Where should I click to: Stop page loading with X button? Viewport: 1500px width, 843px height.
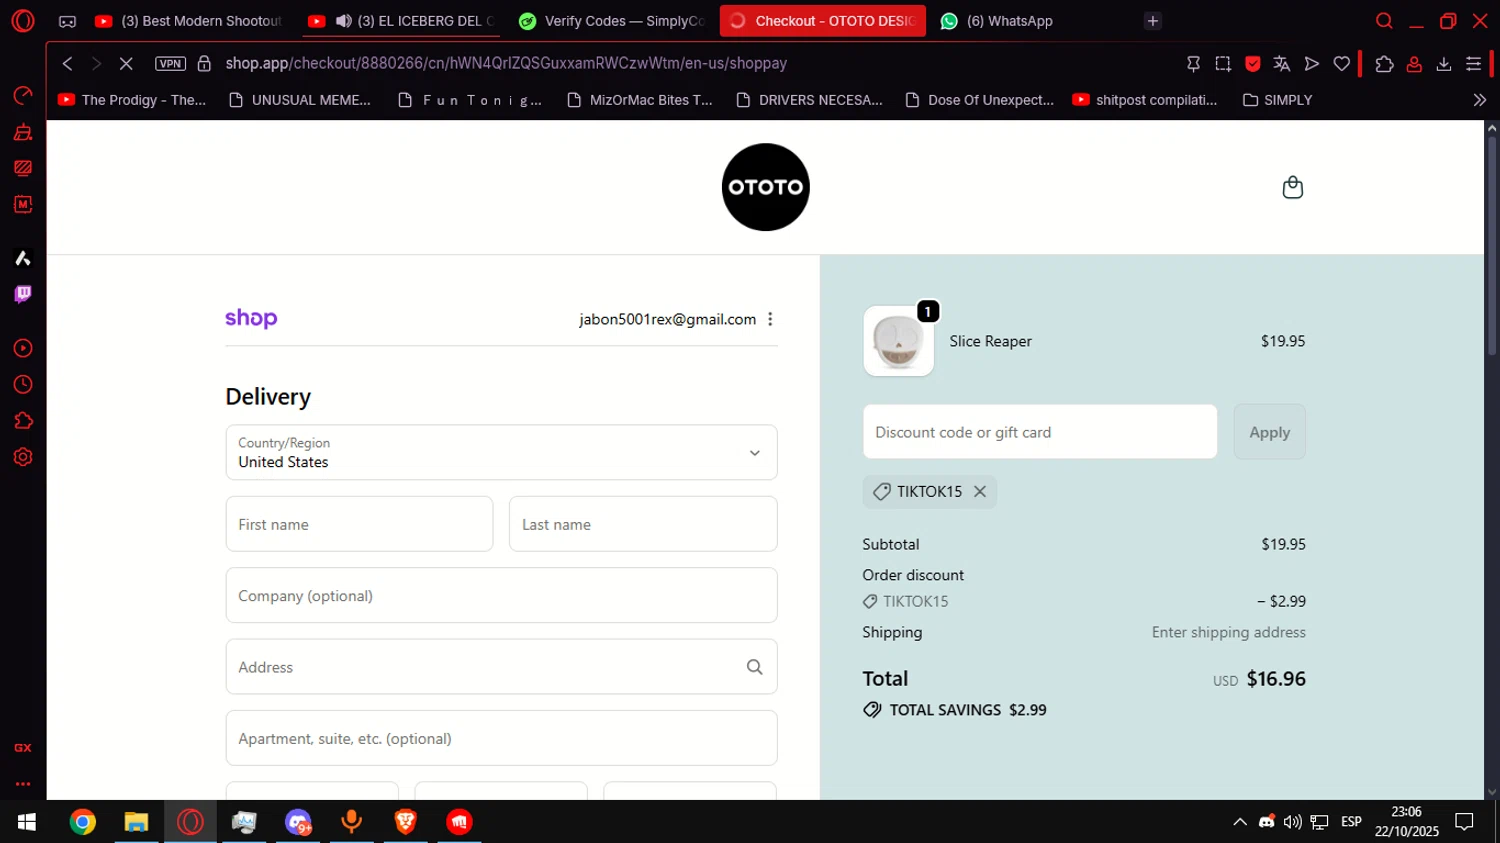coord(126,63)
